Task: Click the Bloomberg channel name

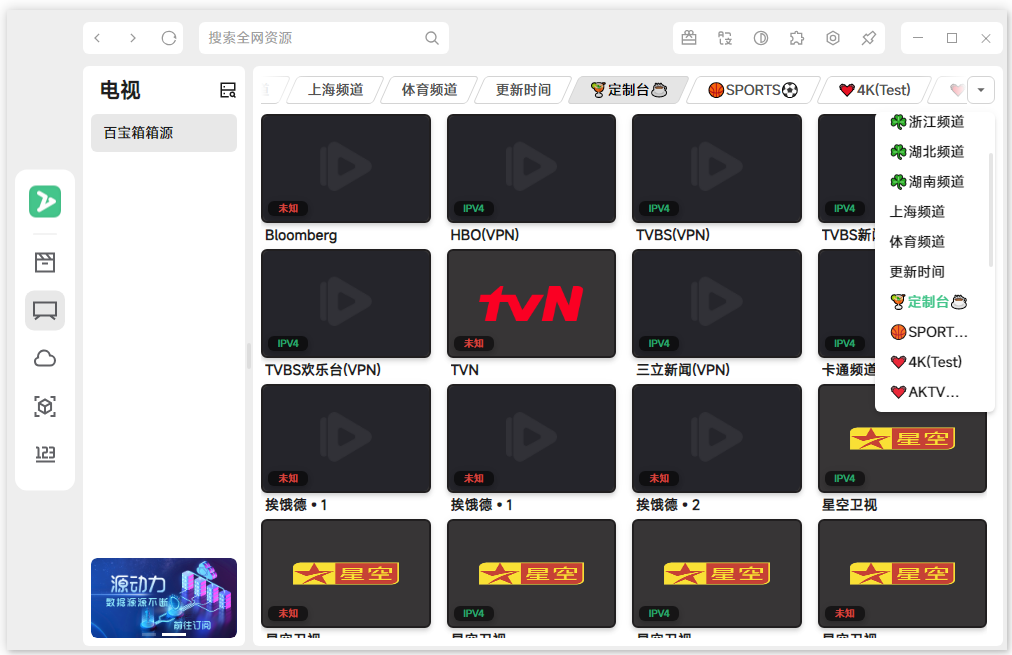Action: 301,235
